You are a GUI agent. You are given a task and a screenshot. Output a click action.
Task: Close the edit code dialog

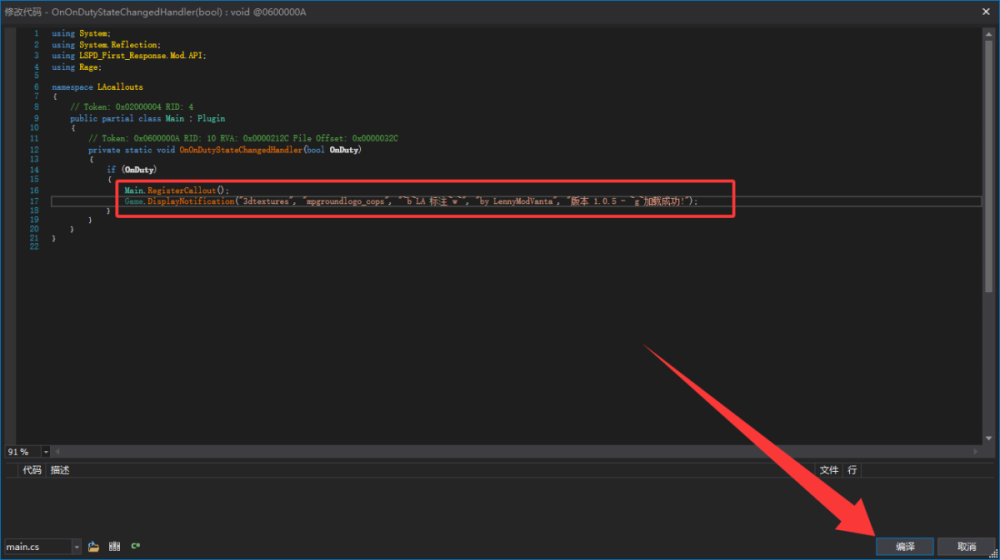coord(985,11)
